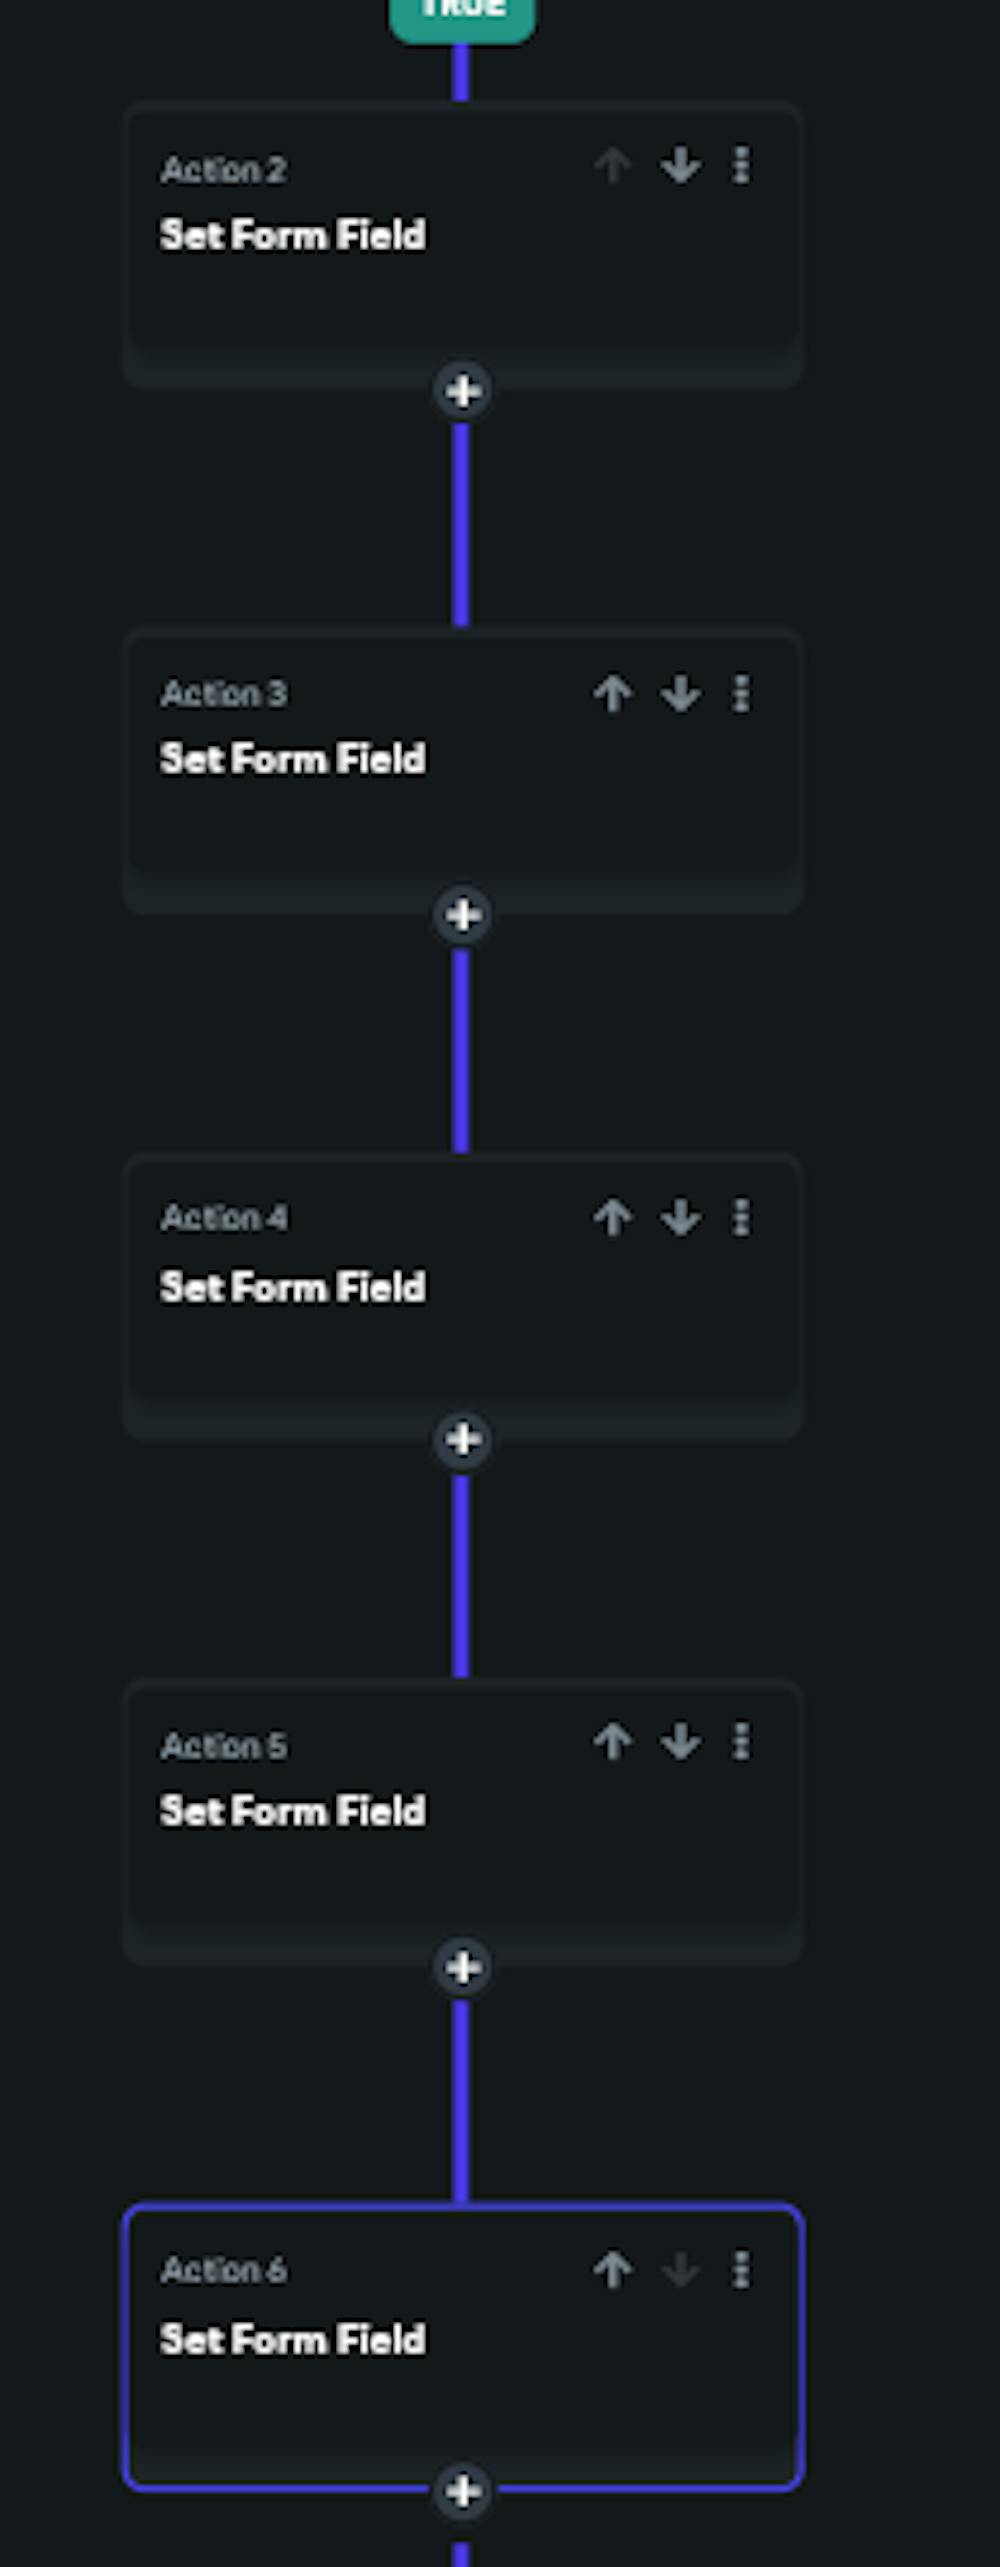Move Action 2 down using its arrow icon
Screen dimensions: 1000x2567
point(679,167)
